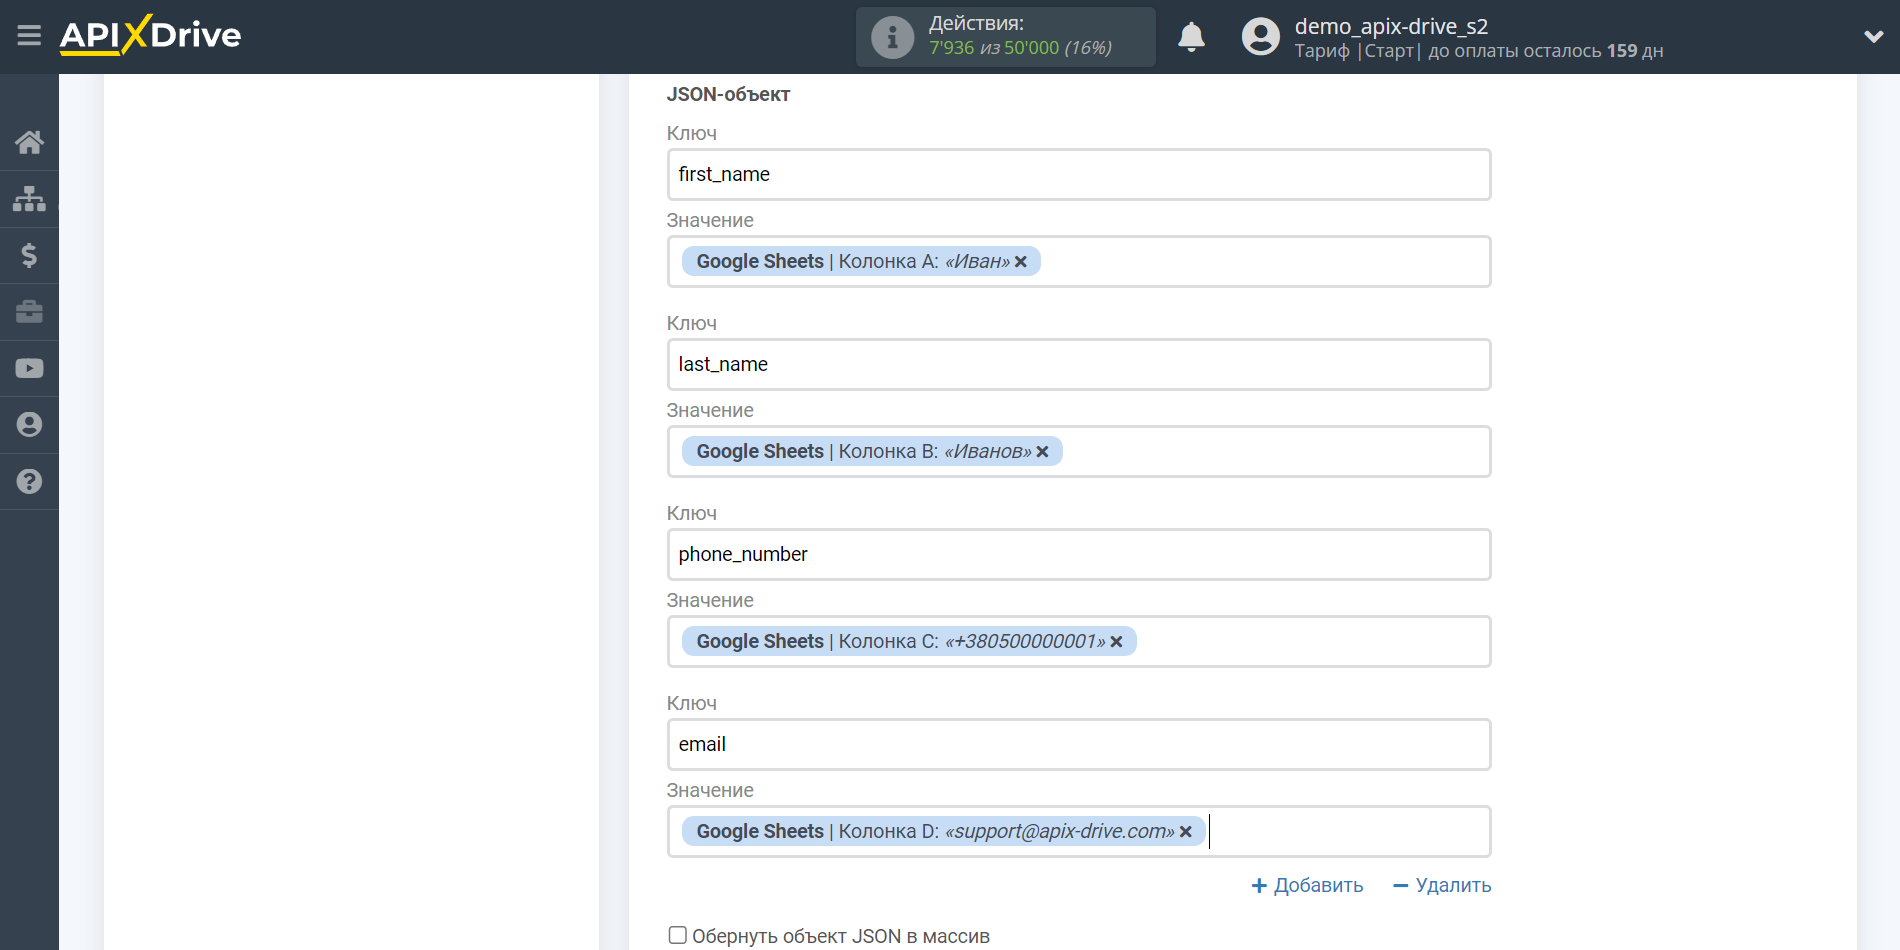Select the Google Sheets Колонка B tag
Viewport: 1900px width, 950px height.
pyautogui.click(x=872, y=451)
